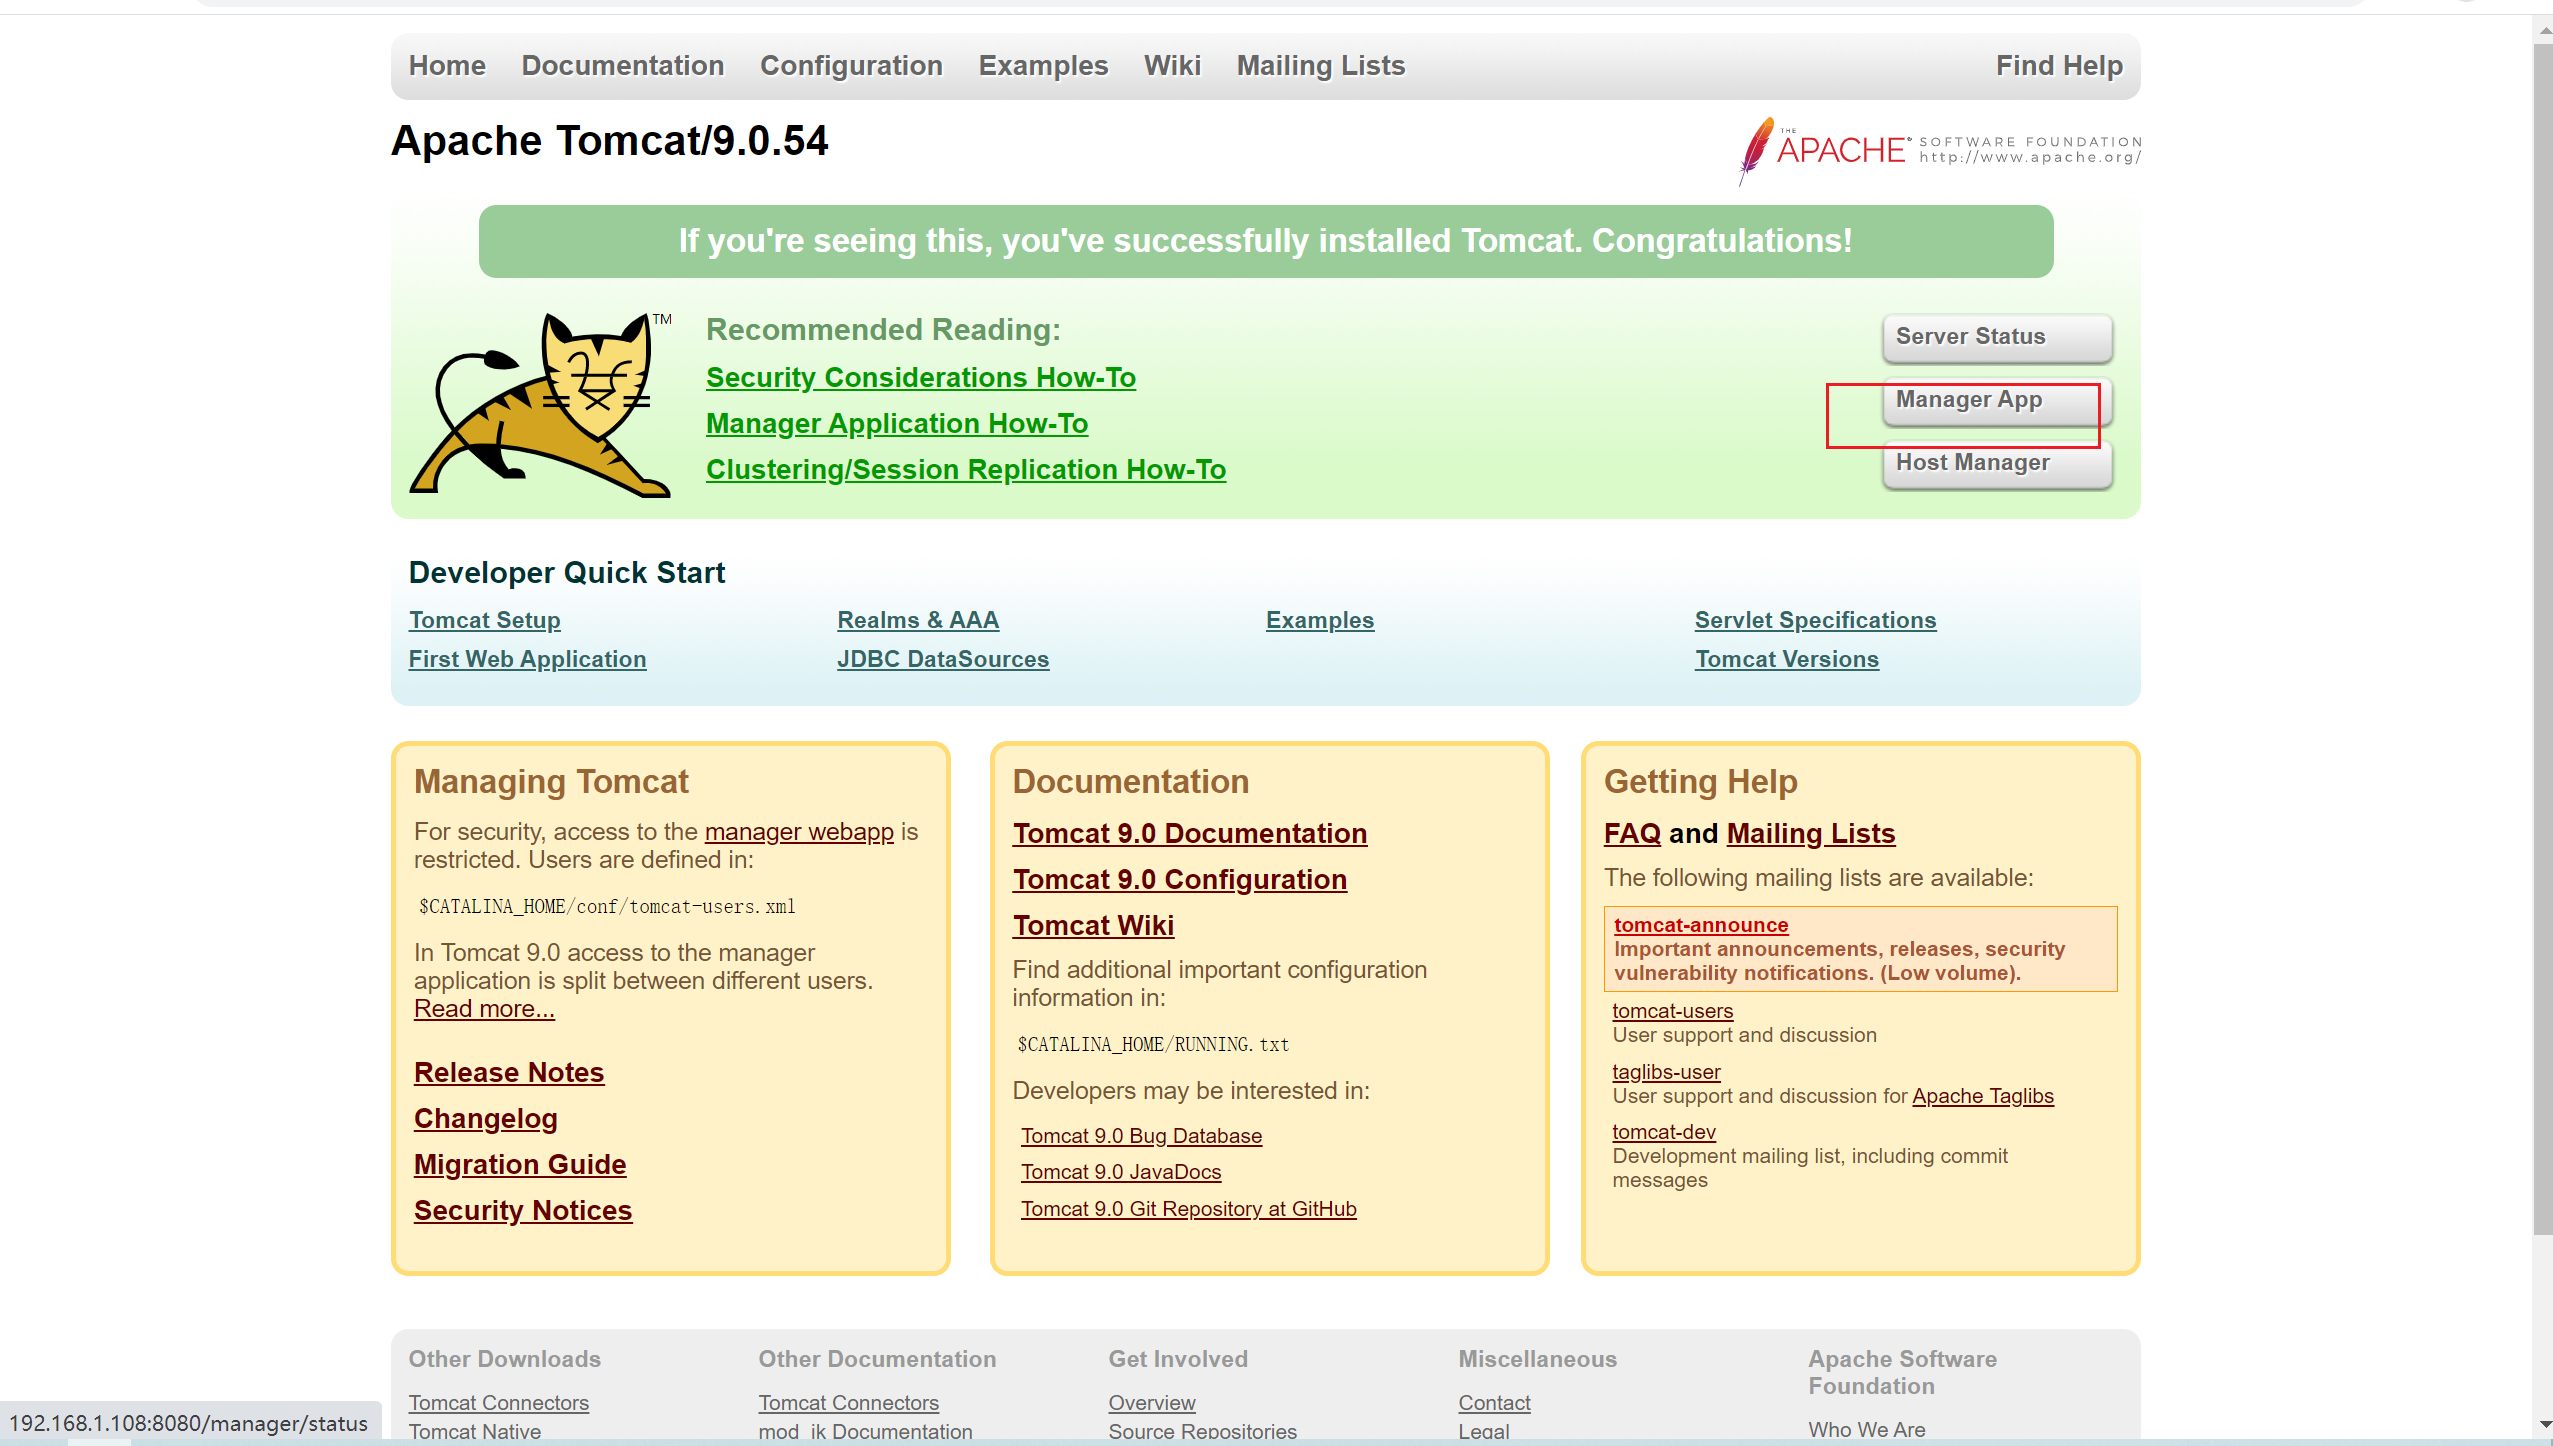Open the Tomcat Versions link
This screenshot has height=1446, width=2553.
click(x=1786, y=659)
